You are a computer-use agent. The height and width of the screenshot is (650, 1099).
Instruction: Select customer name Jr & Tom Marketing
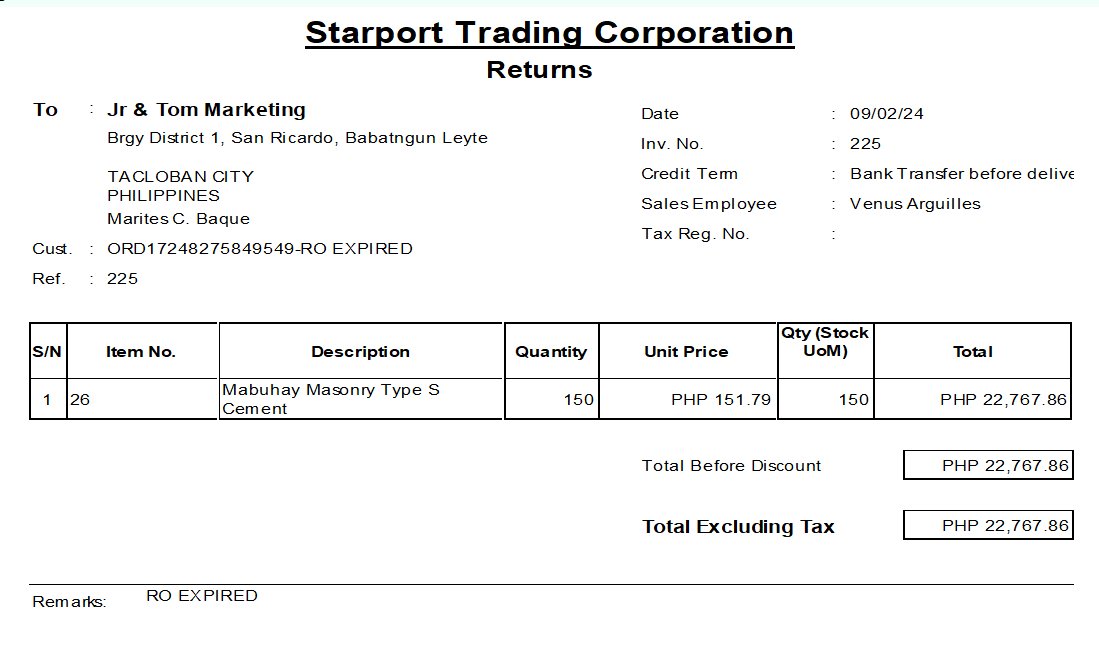click(206, 110)
